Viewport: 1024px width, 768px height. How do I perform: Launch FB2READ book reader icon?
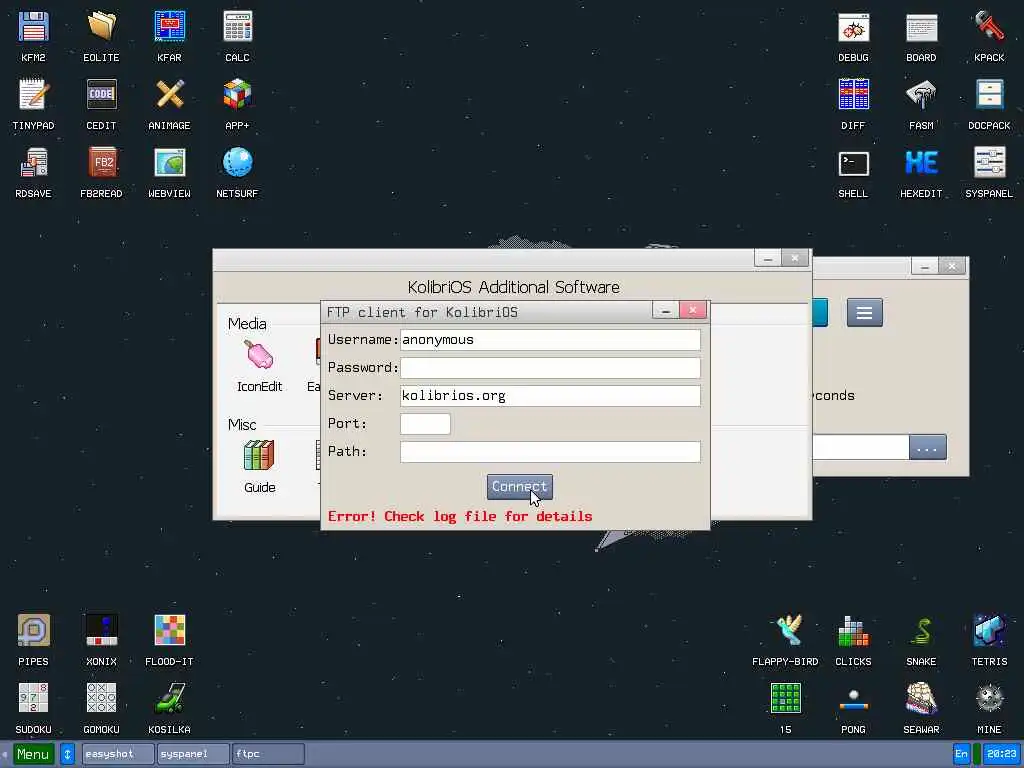(101, 163)
